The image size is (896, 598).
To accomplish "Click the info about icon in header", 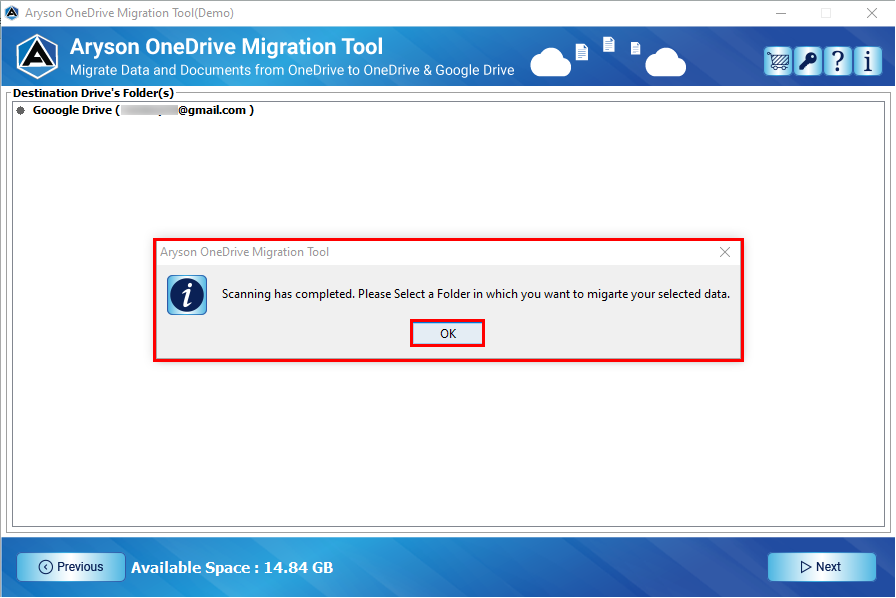I will click(867, 61).
